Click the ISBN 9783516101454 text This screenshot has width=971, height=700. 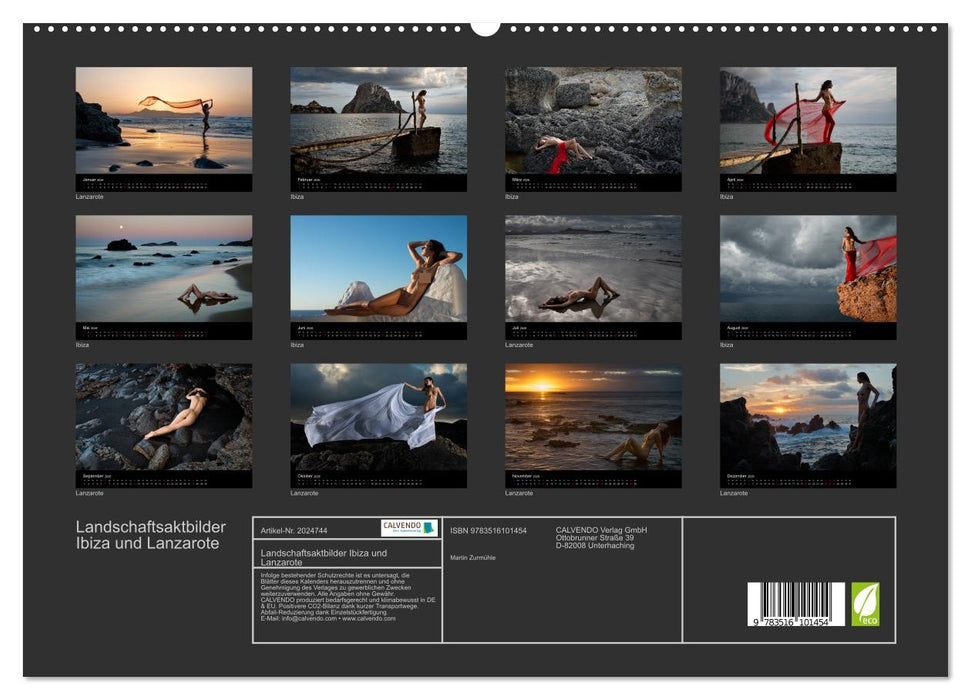coord(488,530)
